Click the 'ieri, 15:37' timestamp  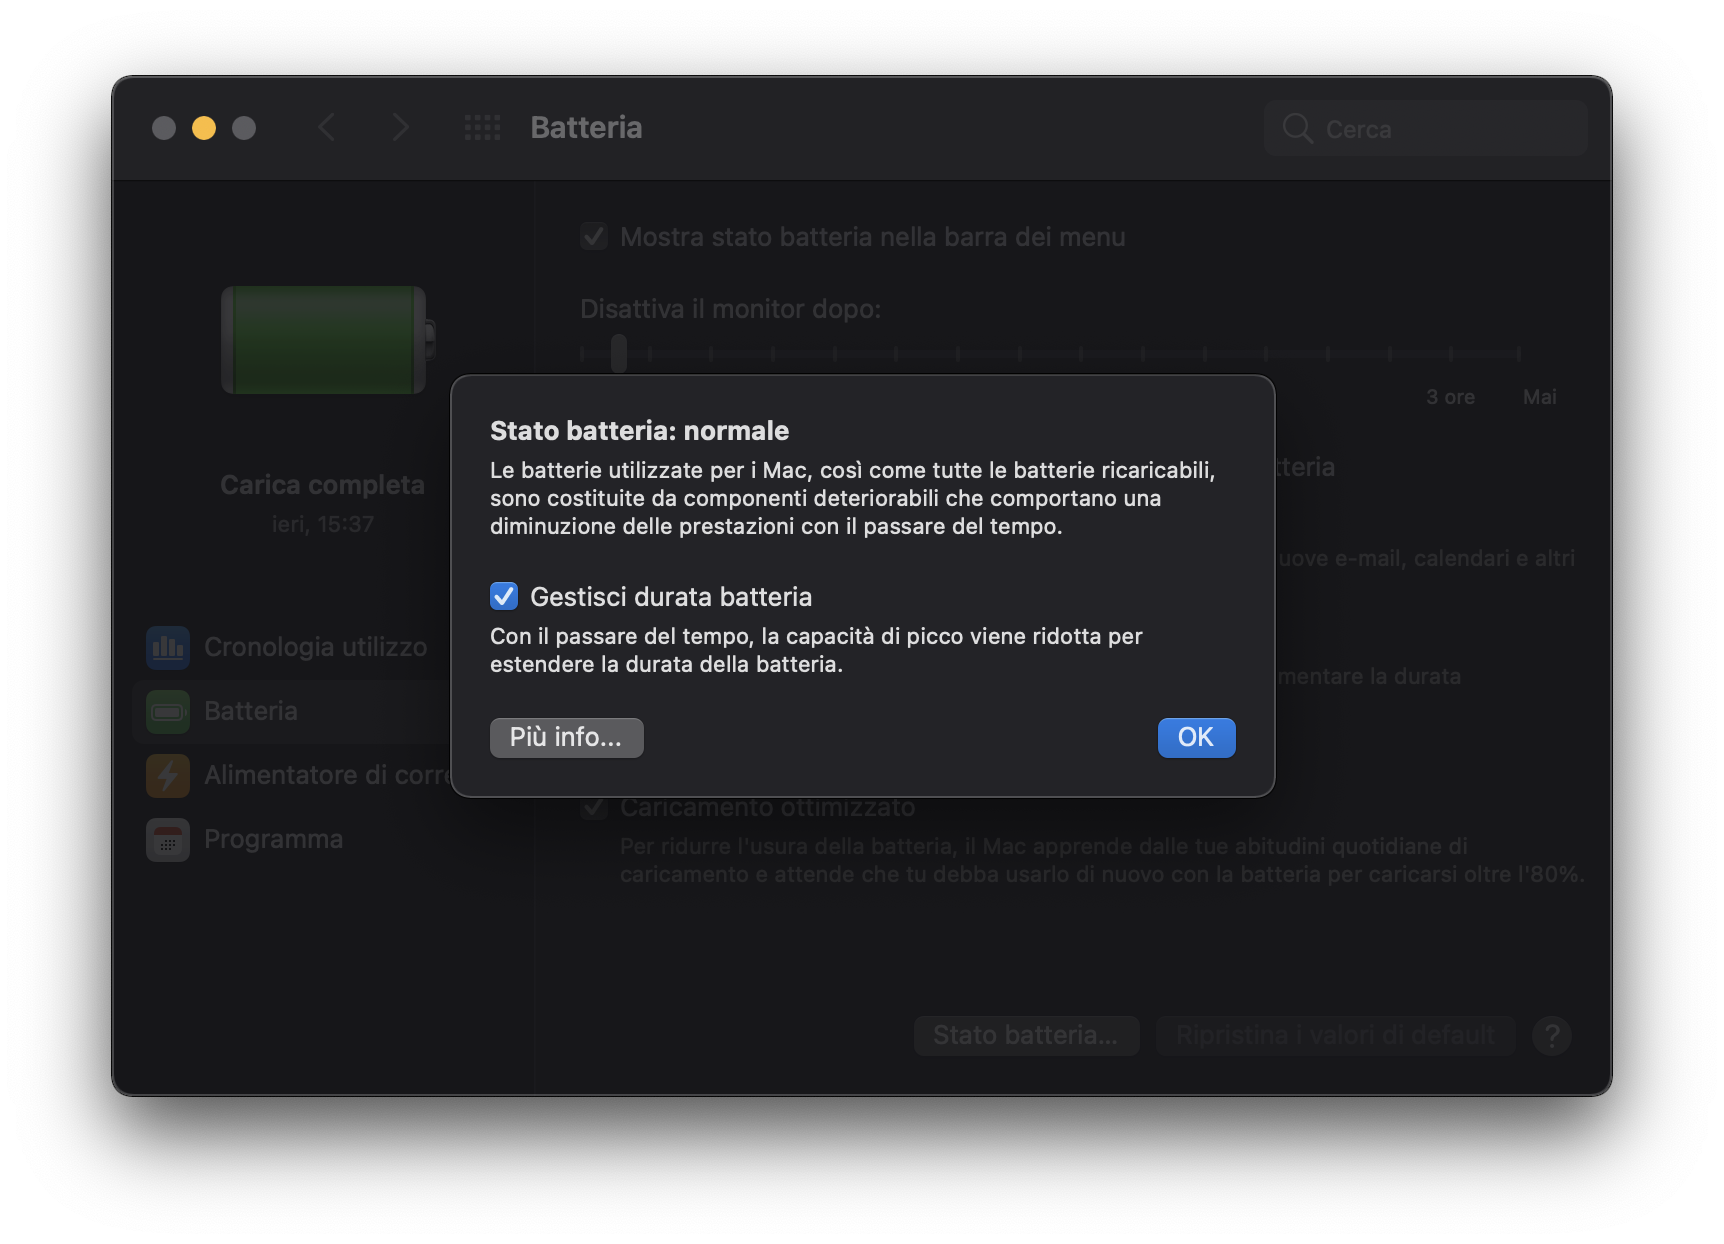[x=322, y=524]
